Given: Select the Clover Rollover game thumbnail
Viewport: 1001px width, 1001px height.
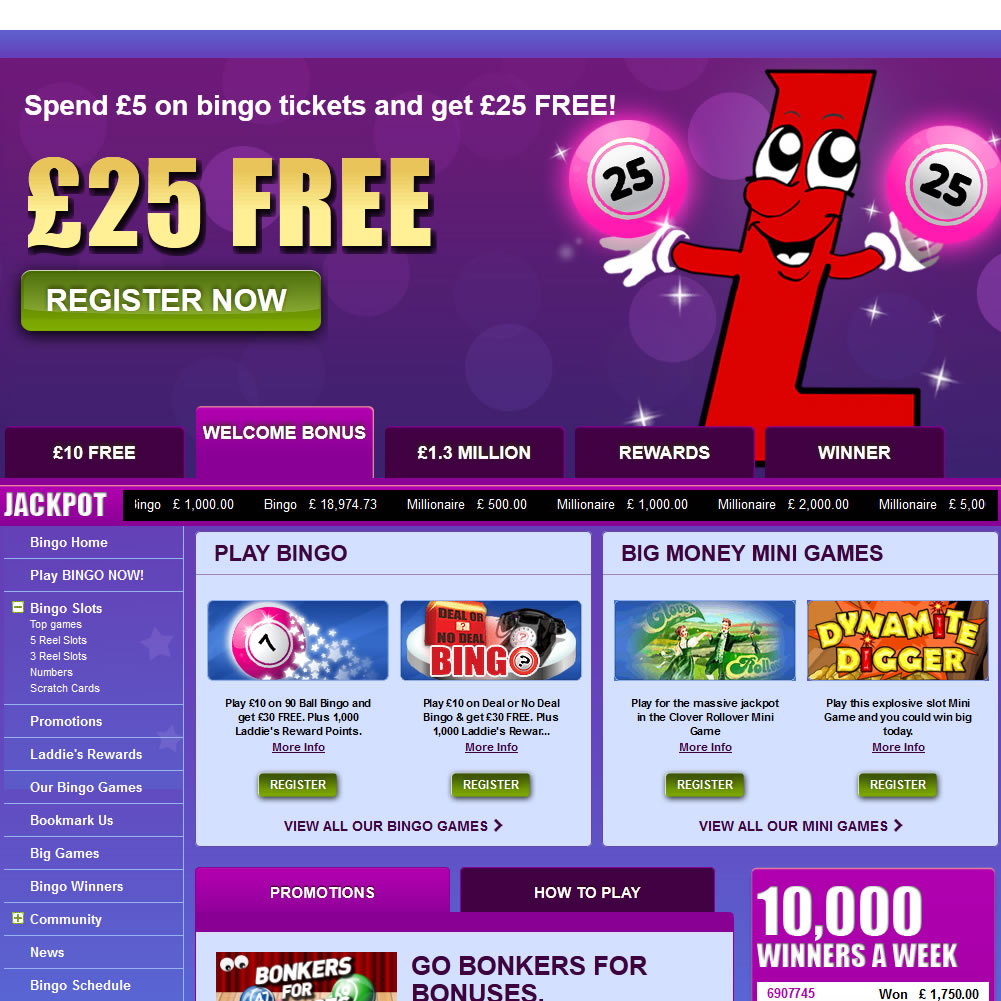Looking at the screenshot, I should point(705,640).
